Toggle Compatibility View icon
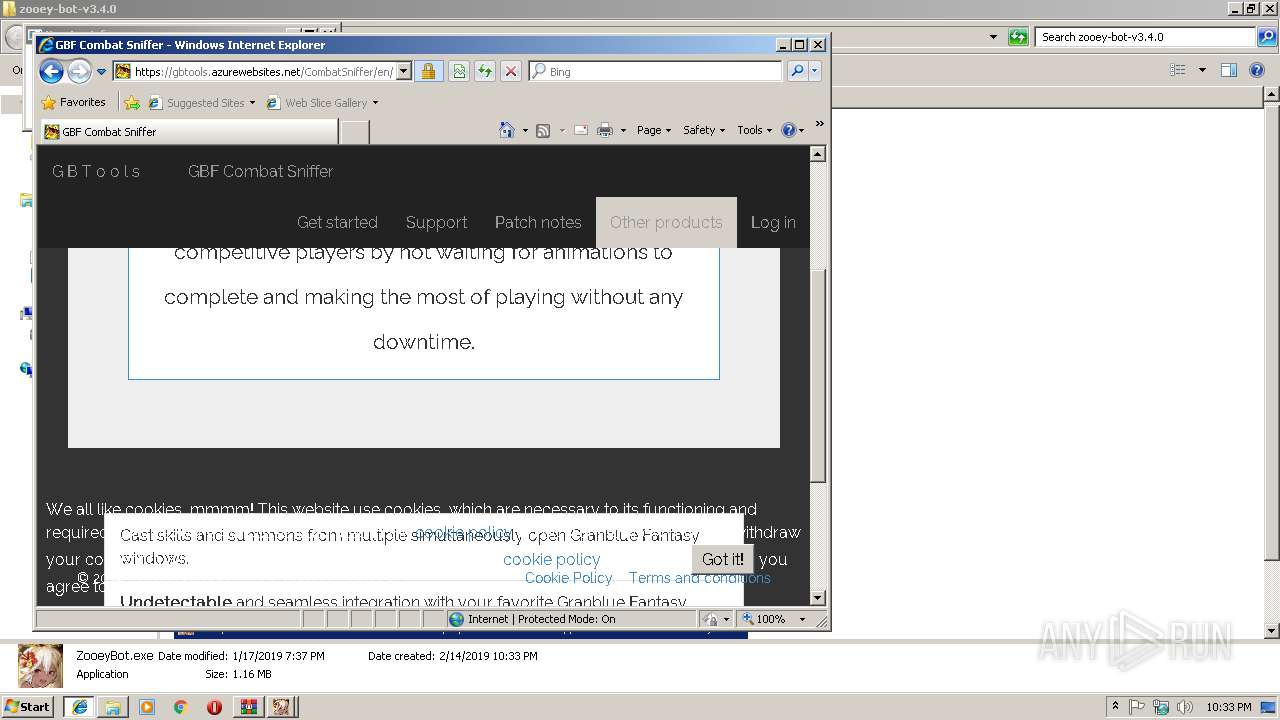Image resolution: width=1280 pixels, height=720 pixels. tap(459, 72)
